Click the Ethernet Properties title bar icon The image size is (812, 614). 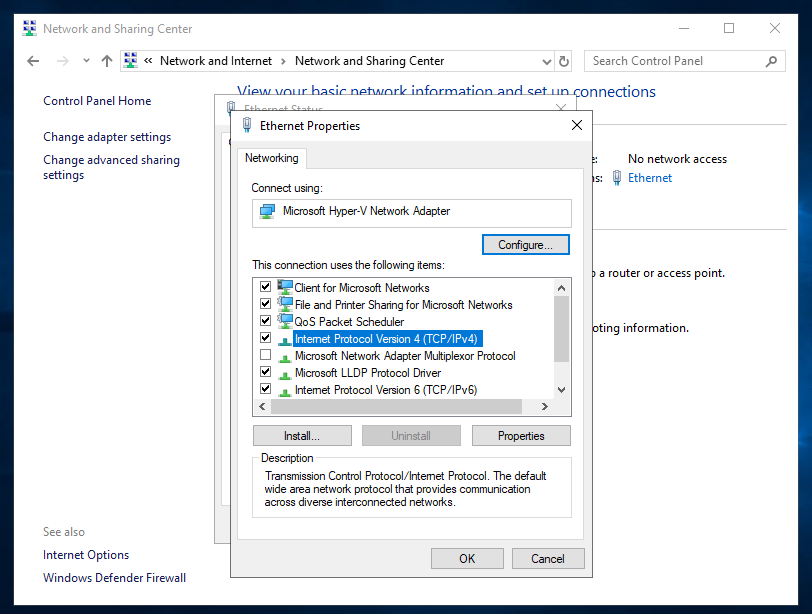click(247, 125)
